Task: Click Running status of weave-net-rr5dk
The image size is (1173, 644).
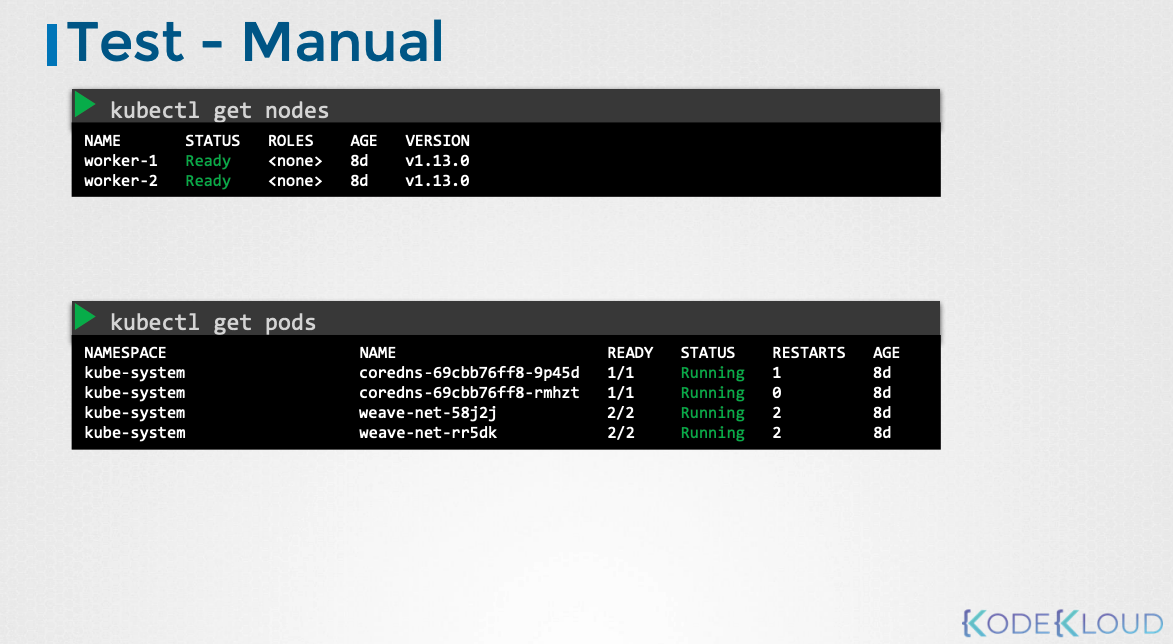Action: 712,433
